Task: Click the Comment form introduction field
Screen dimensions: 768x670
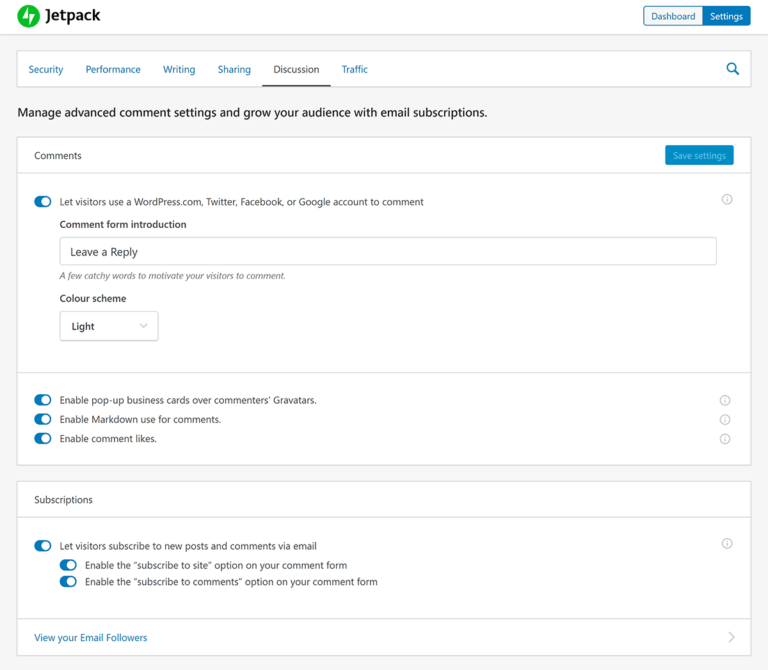Action: (388, 252)
